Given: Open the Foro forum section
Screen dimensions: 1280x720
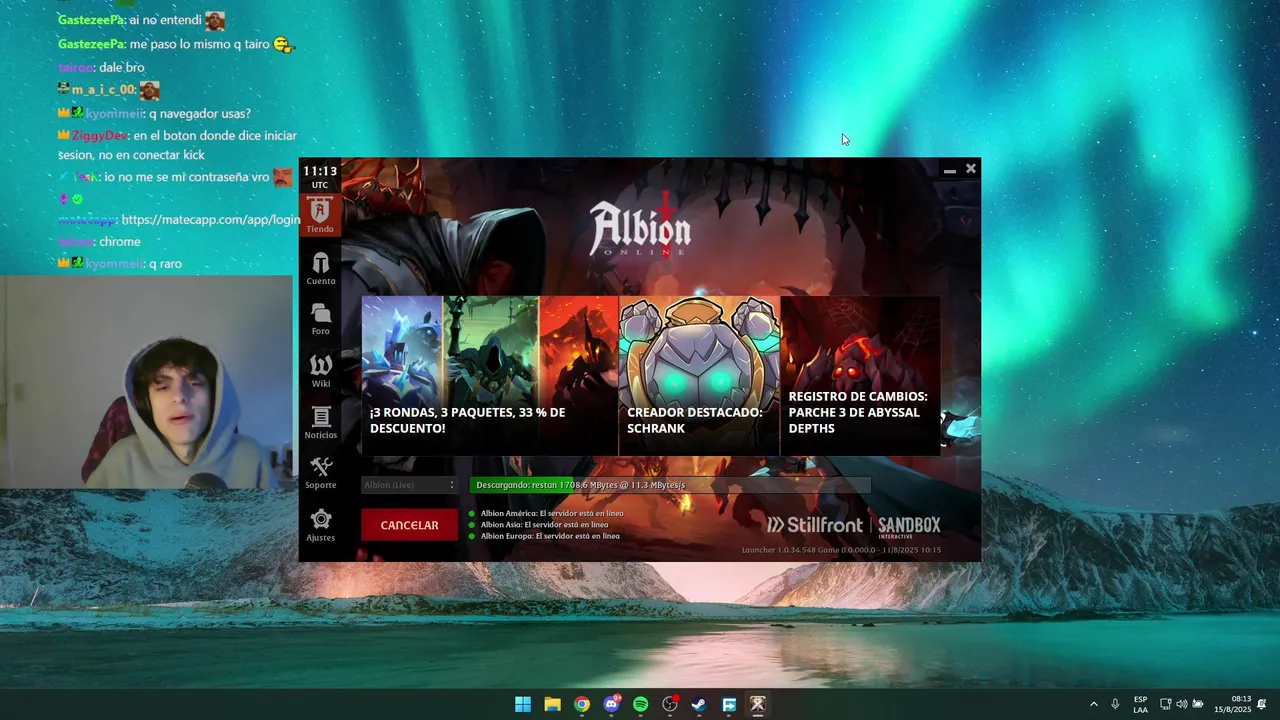Looking at the screenshot, I should tap(320, 320).
